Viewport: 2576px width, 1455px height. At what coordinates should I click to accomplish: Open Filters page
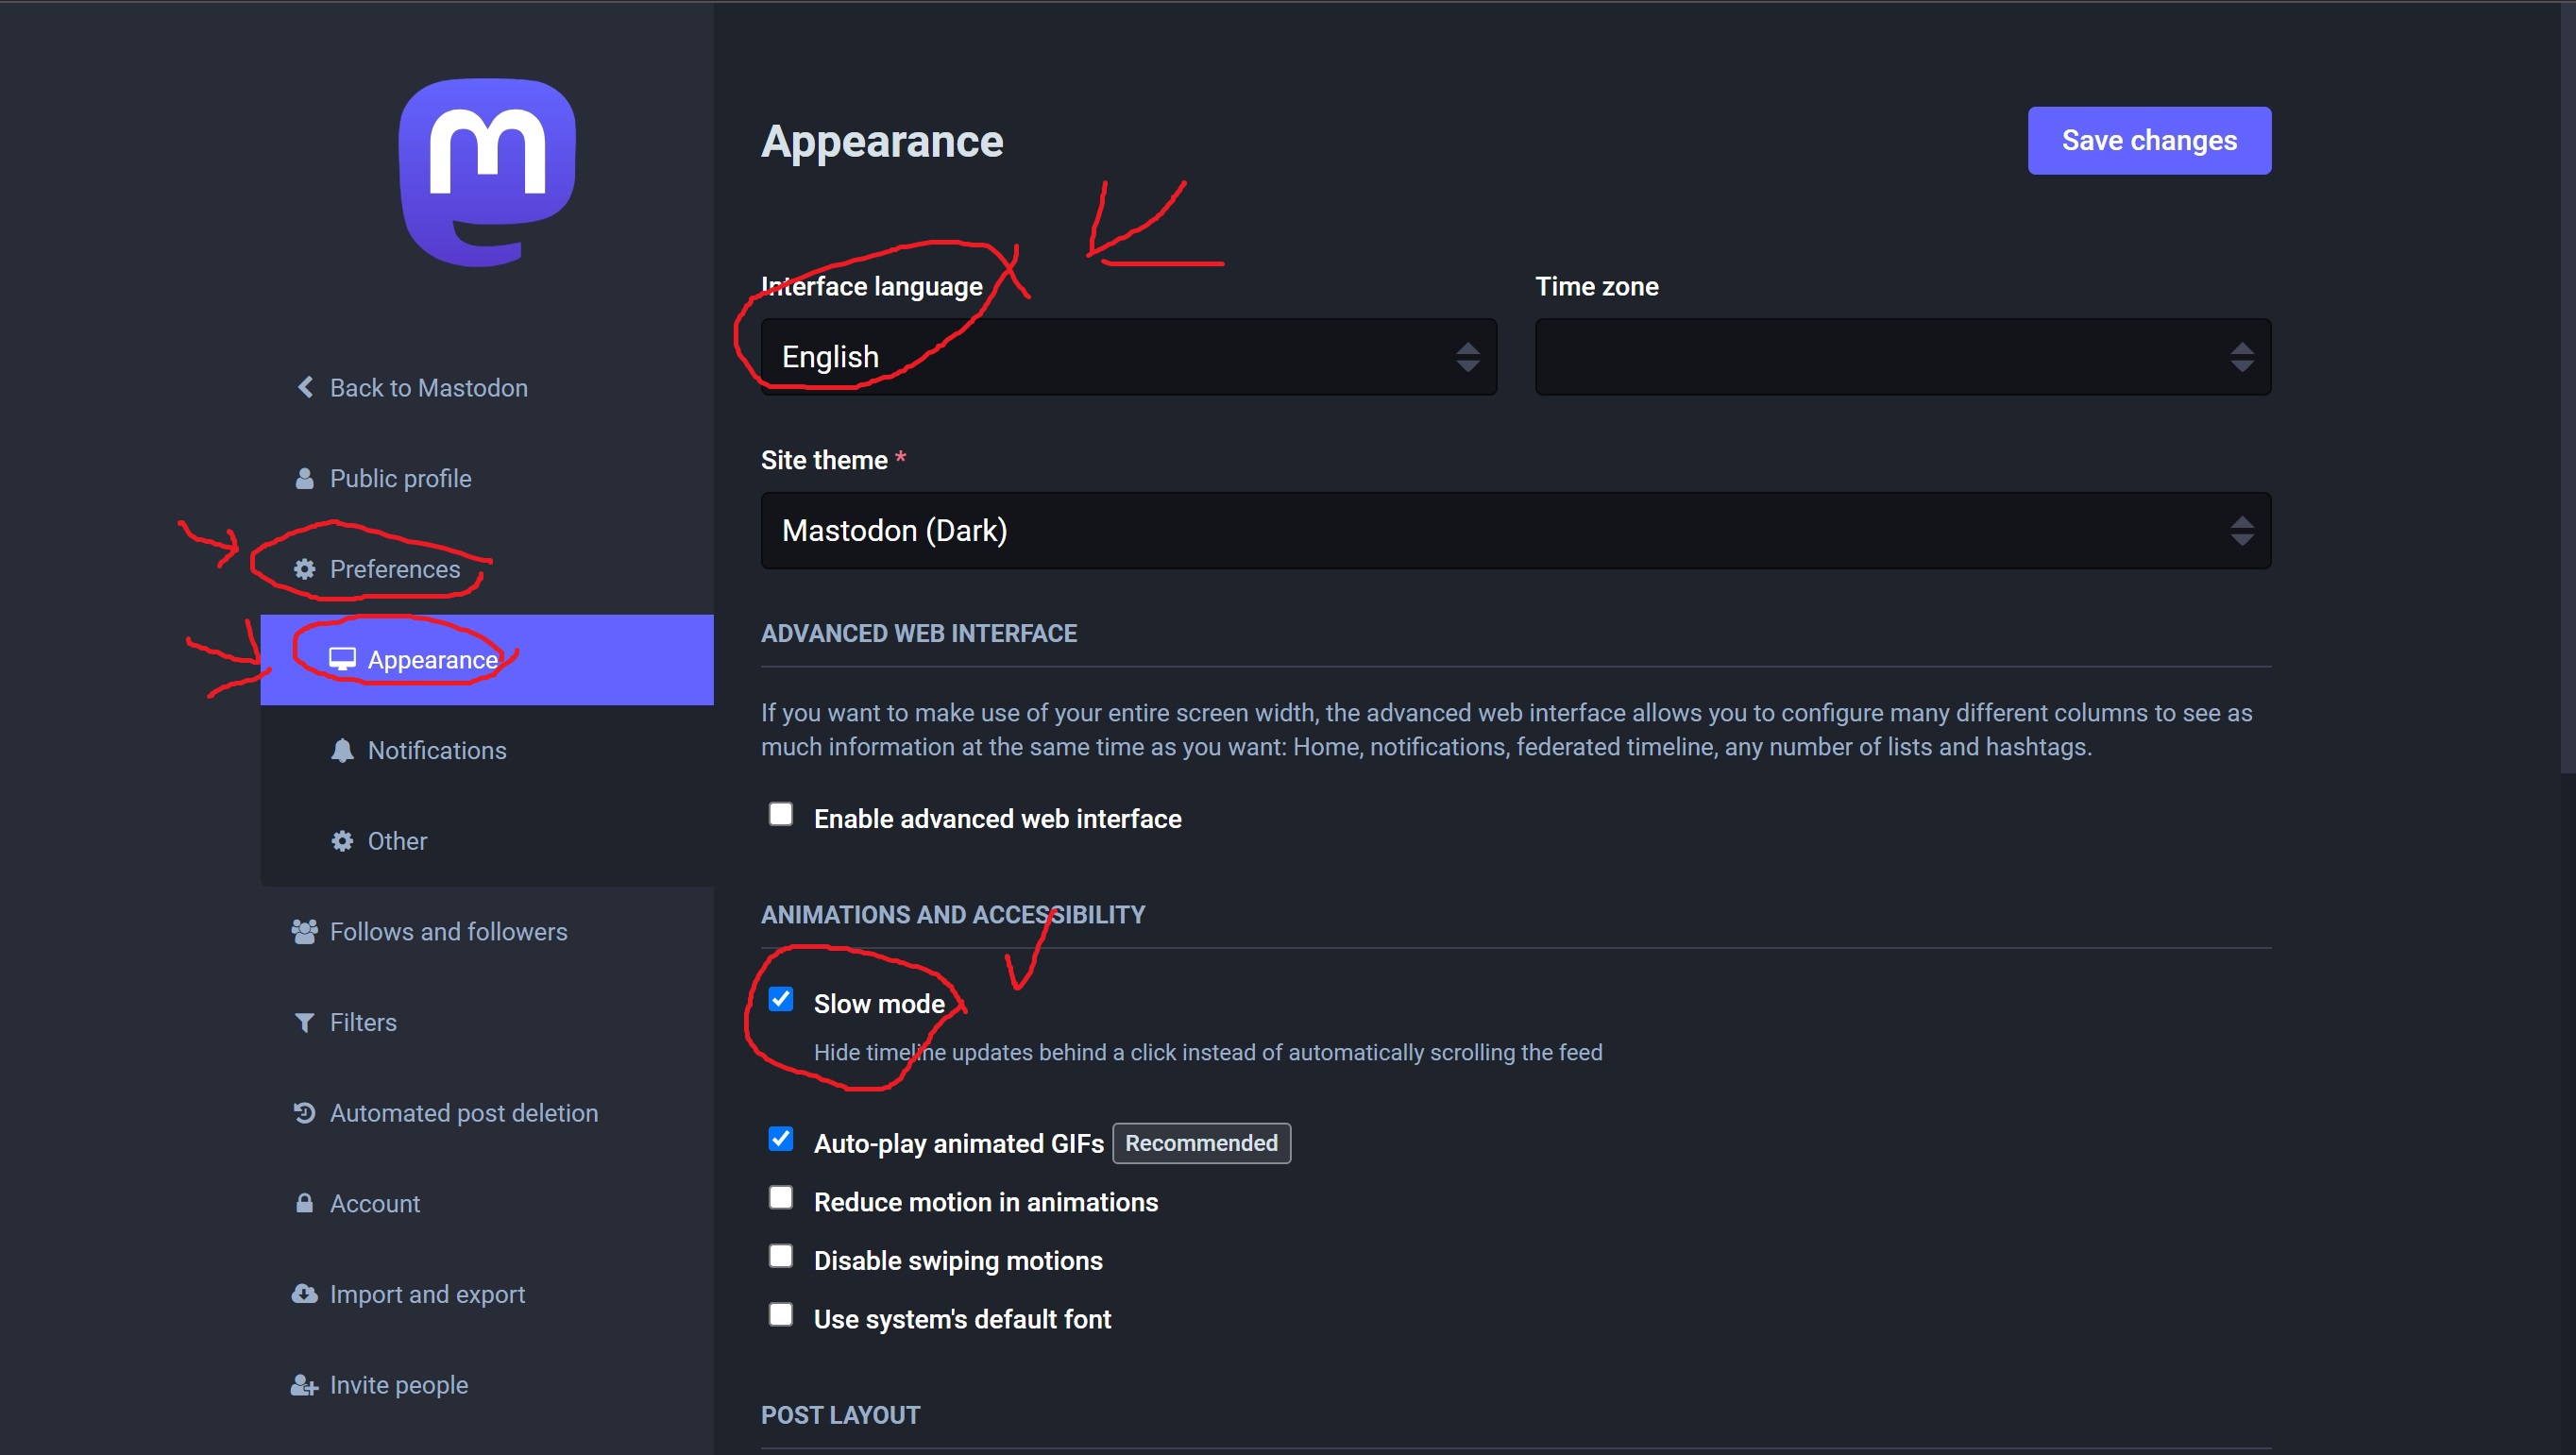(x=487, y=1023)
